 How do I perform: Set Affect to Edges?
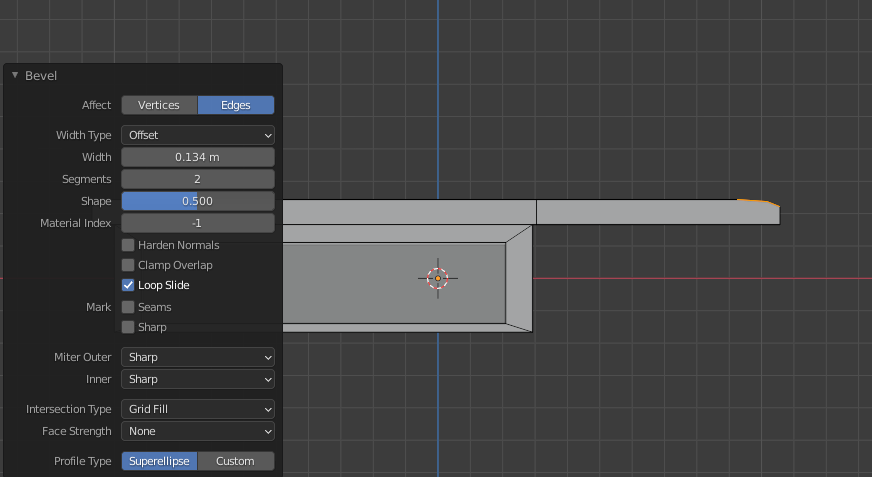[236, 105]
